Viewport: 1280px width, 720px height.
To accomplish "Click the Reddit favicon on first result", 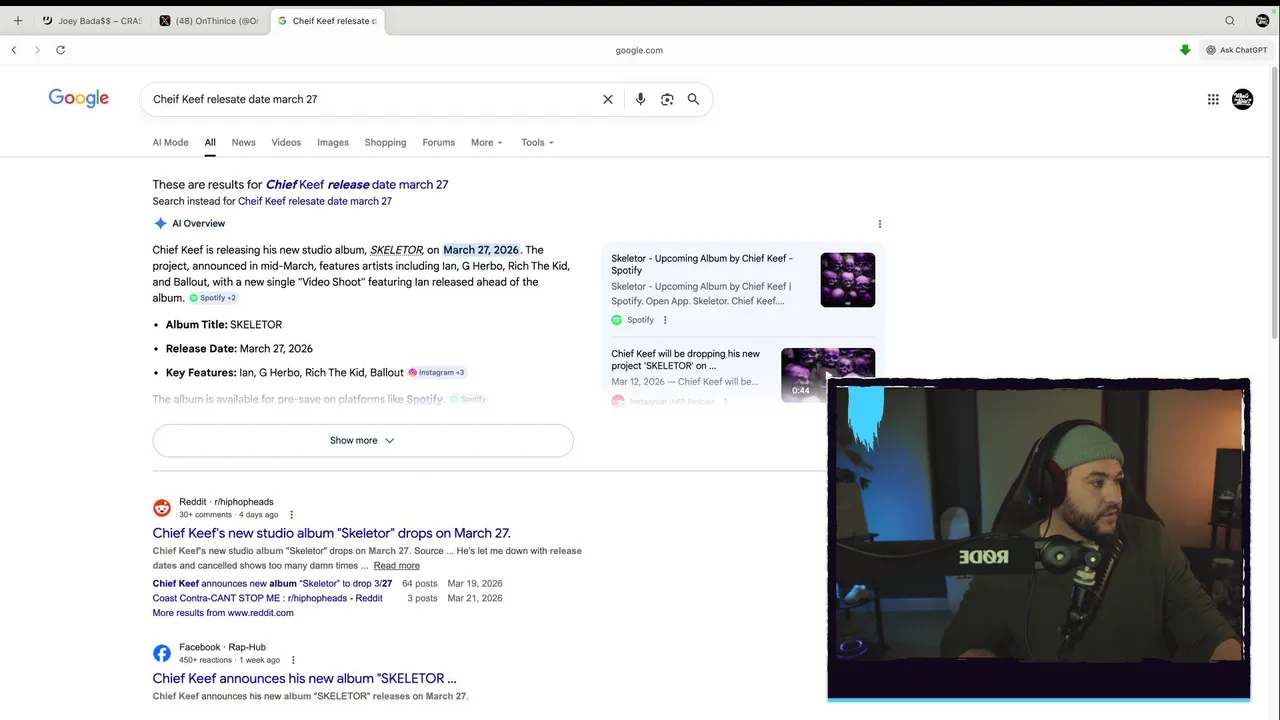I will point(162,508).
